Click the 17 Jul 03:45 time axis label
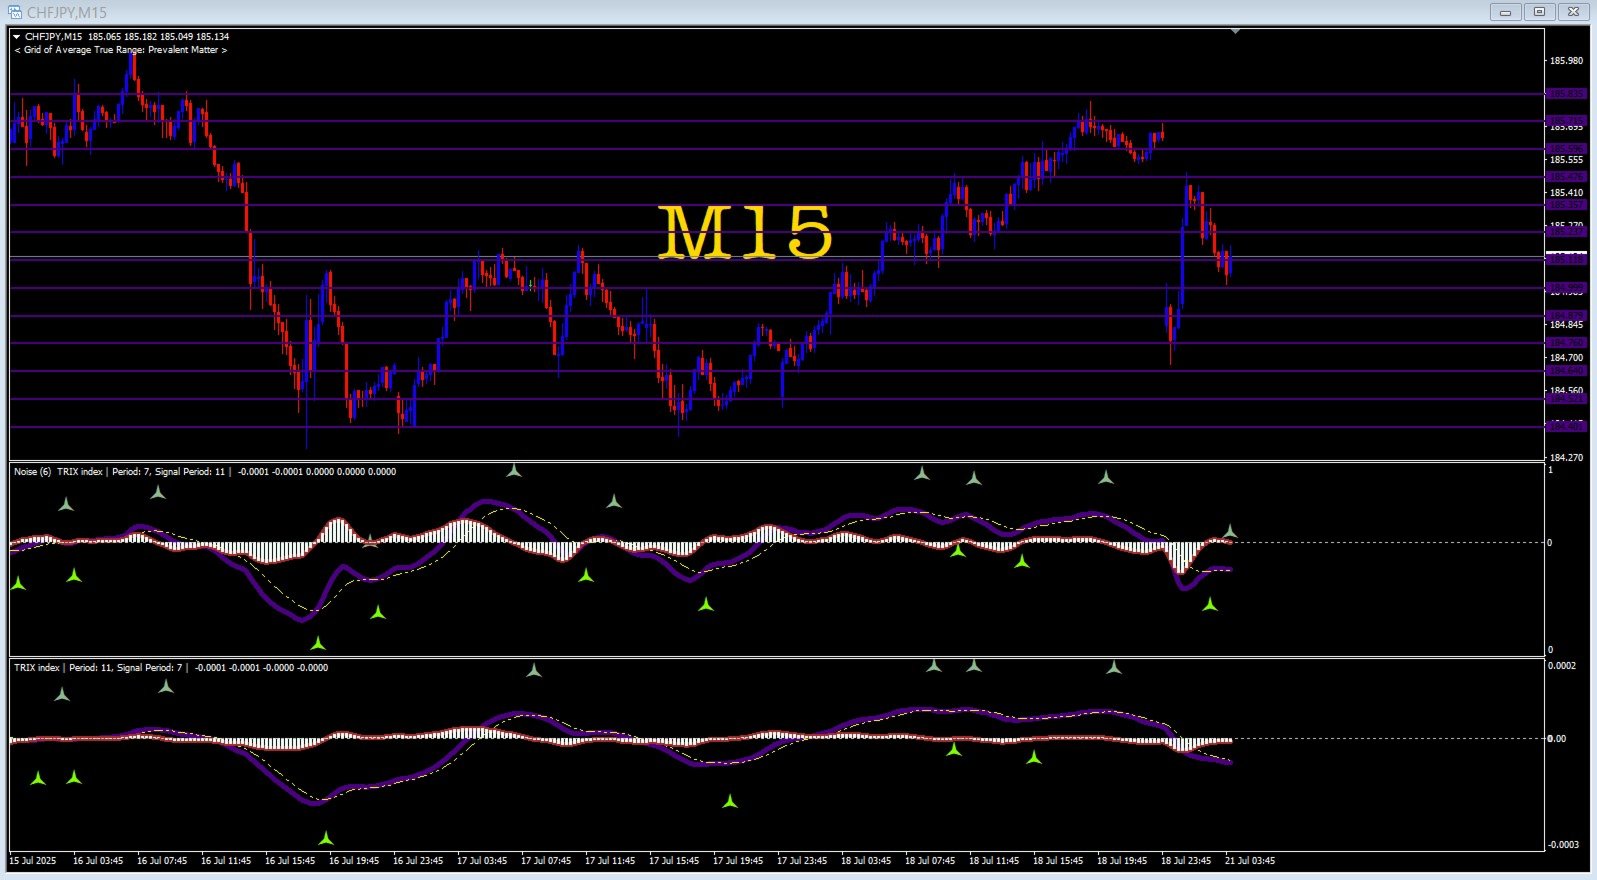 482,861
